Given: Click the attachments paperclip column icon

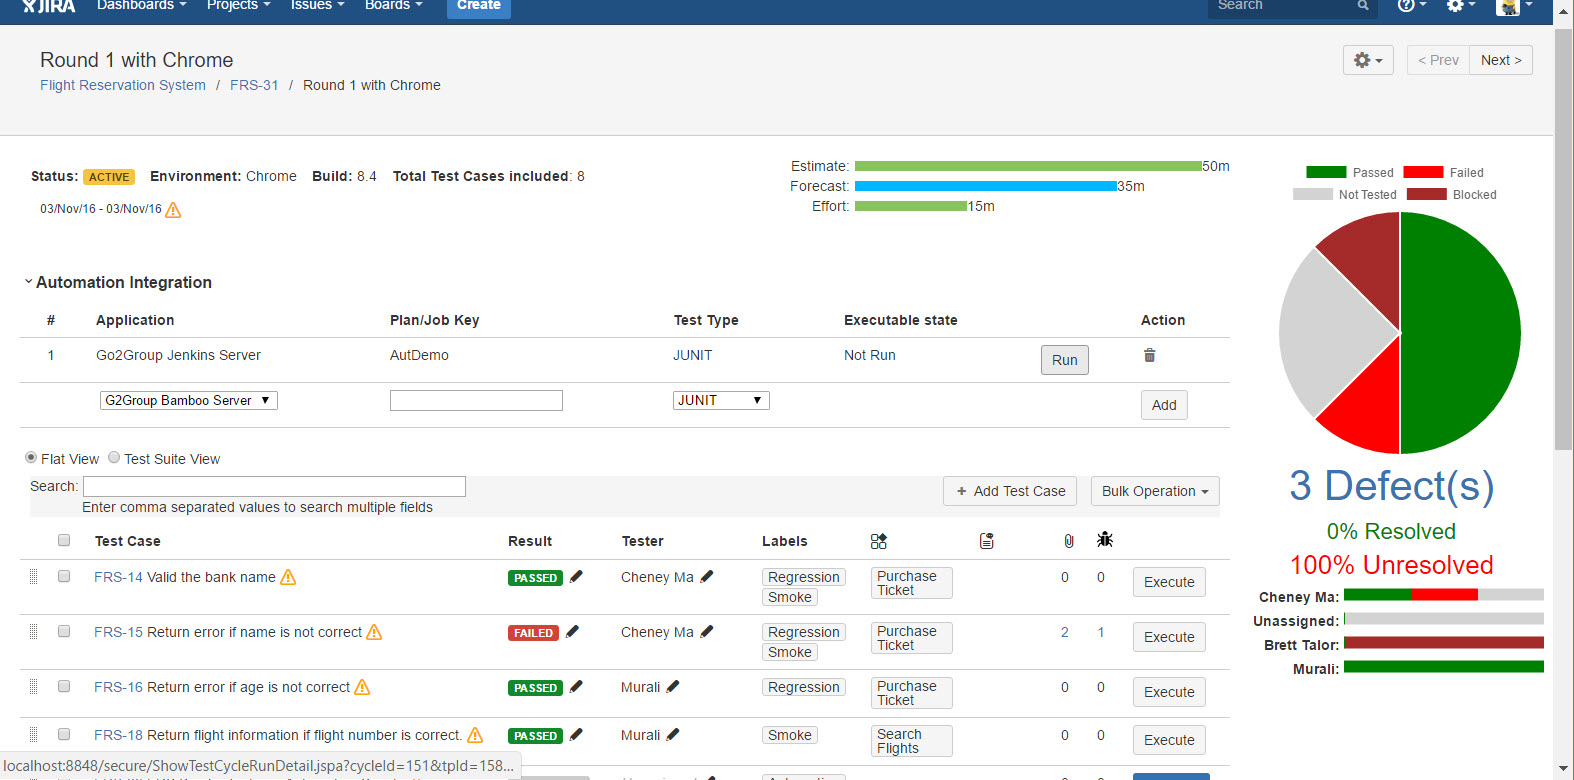Looking at the screenshot, I should coord(1069,541).
